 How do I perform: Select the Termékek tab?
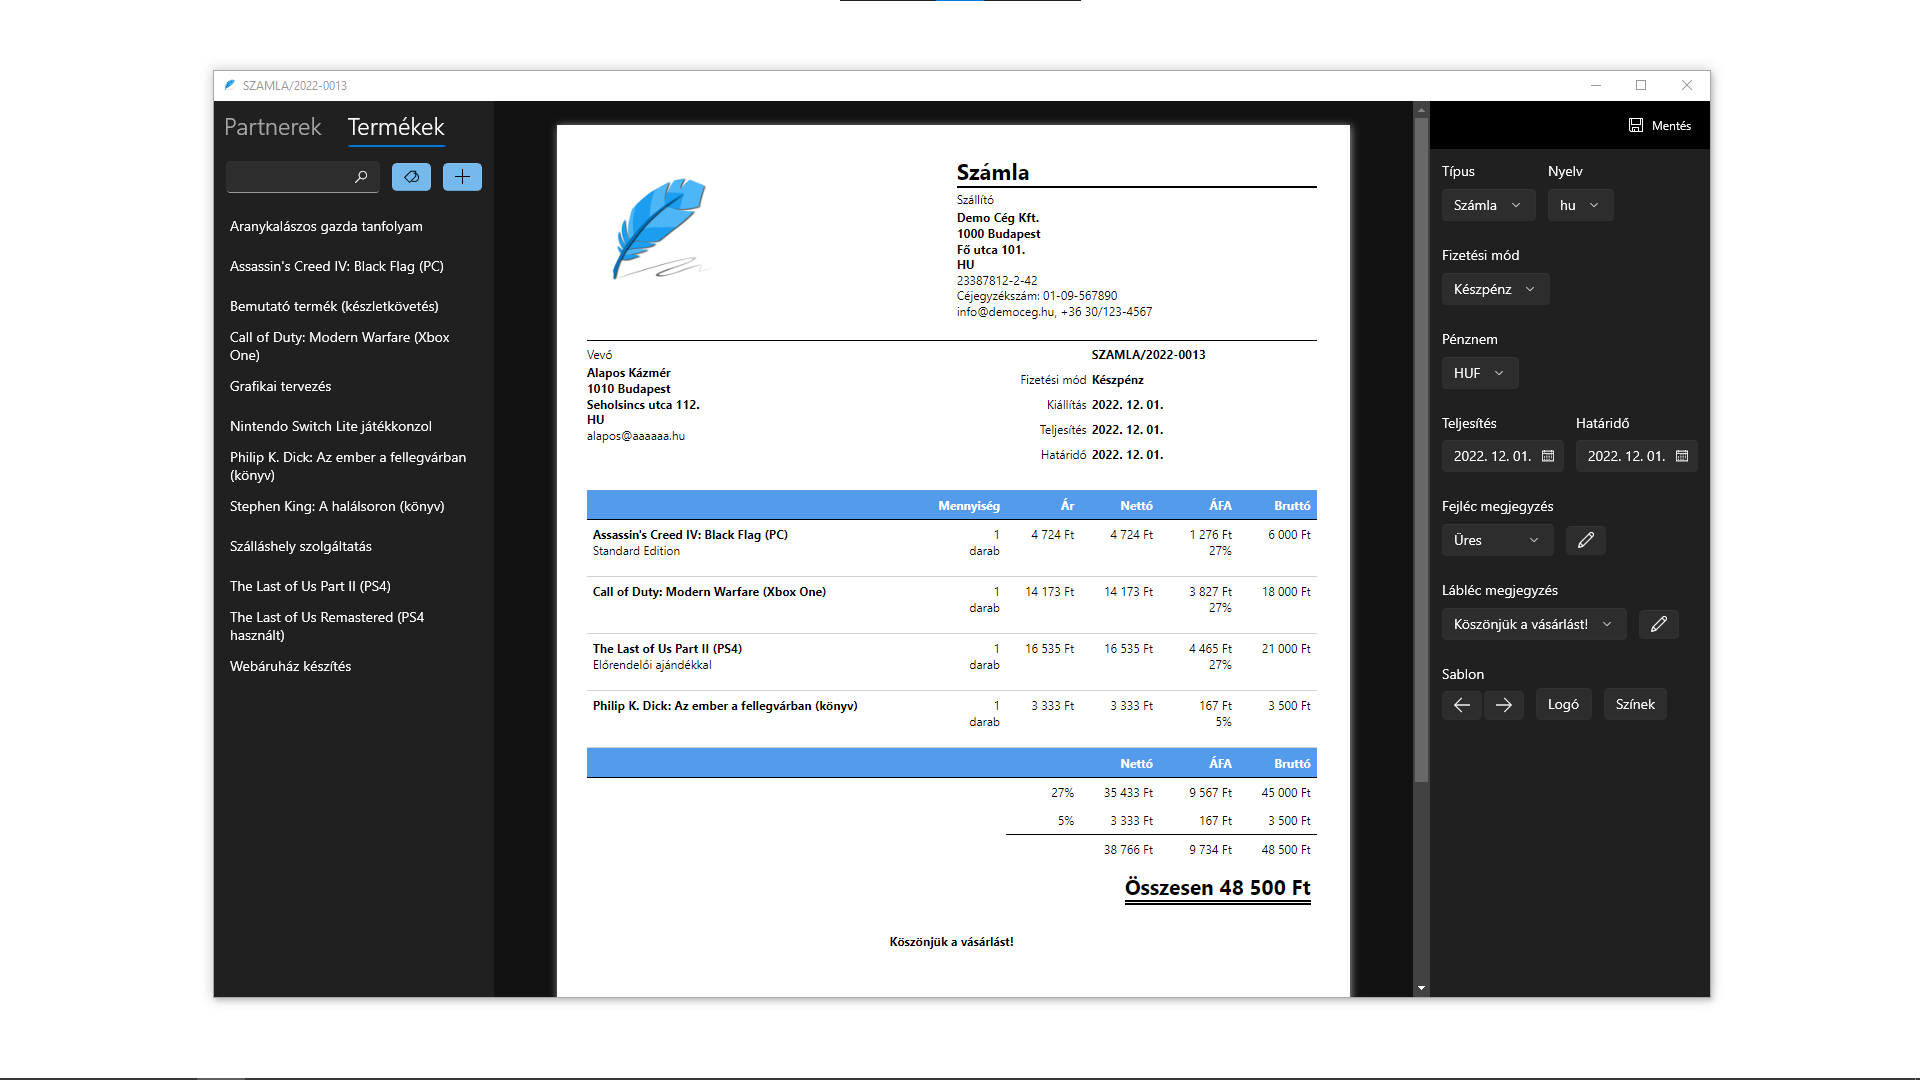tap(396, 127)
